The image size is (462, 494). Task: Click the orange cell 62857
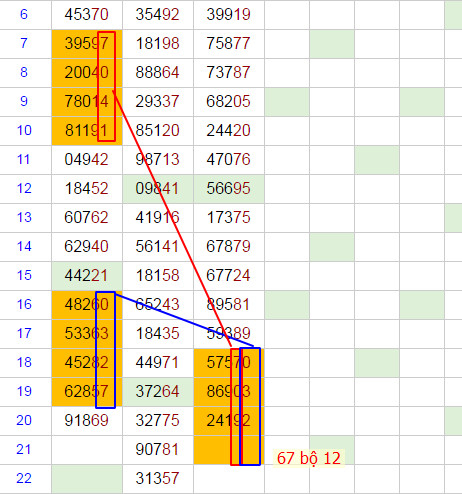87,392
